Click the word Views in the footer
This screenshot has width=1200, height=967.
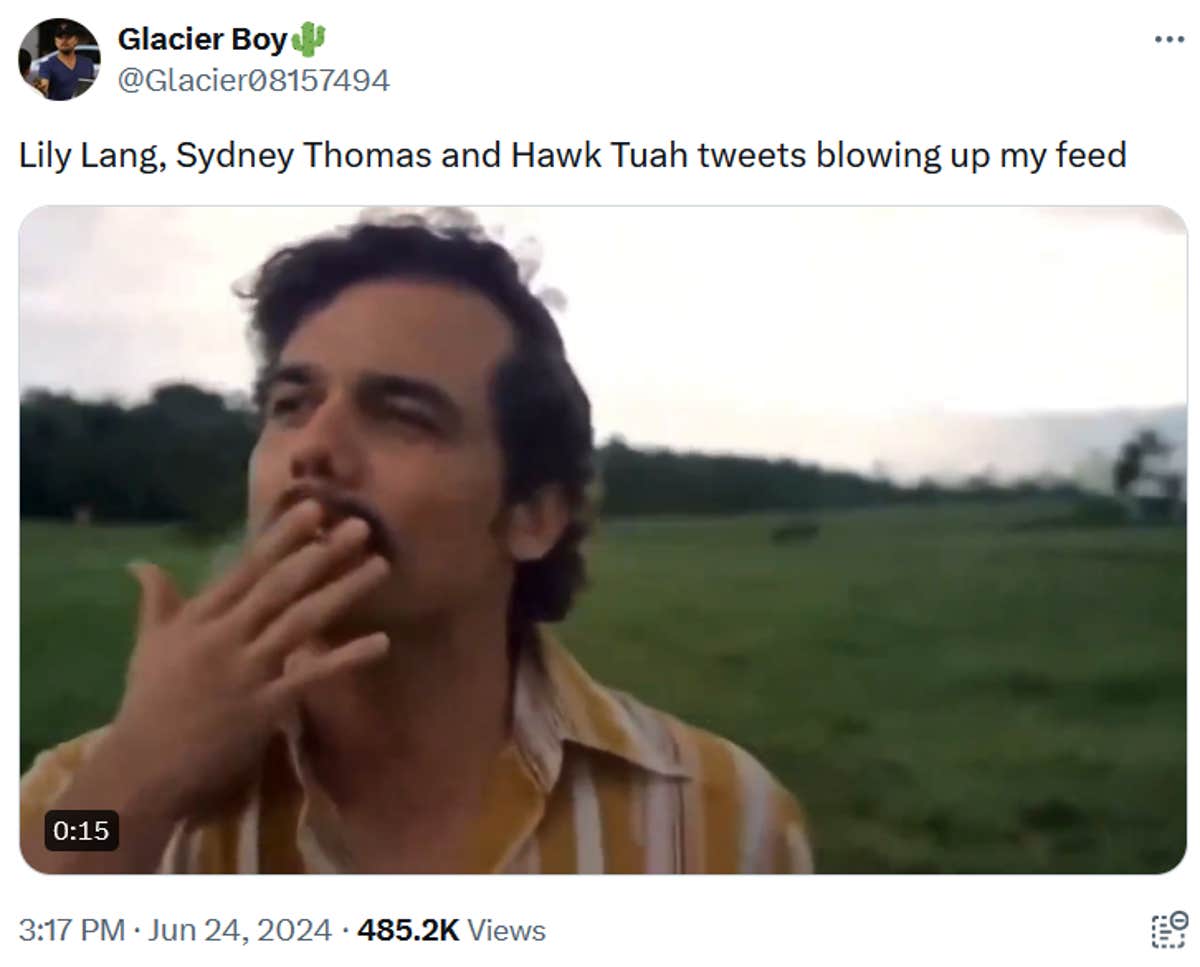click(x=506, y=930)
